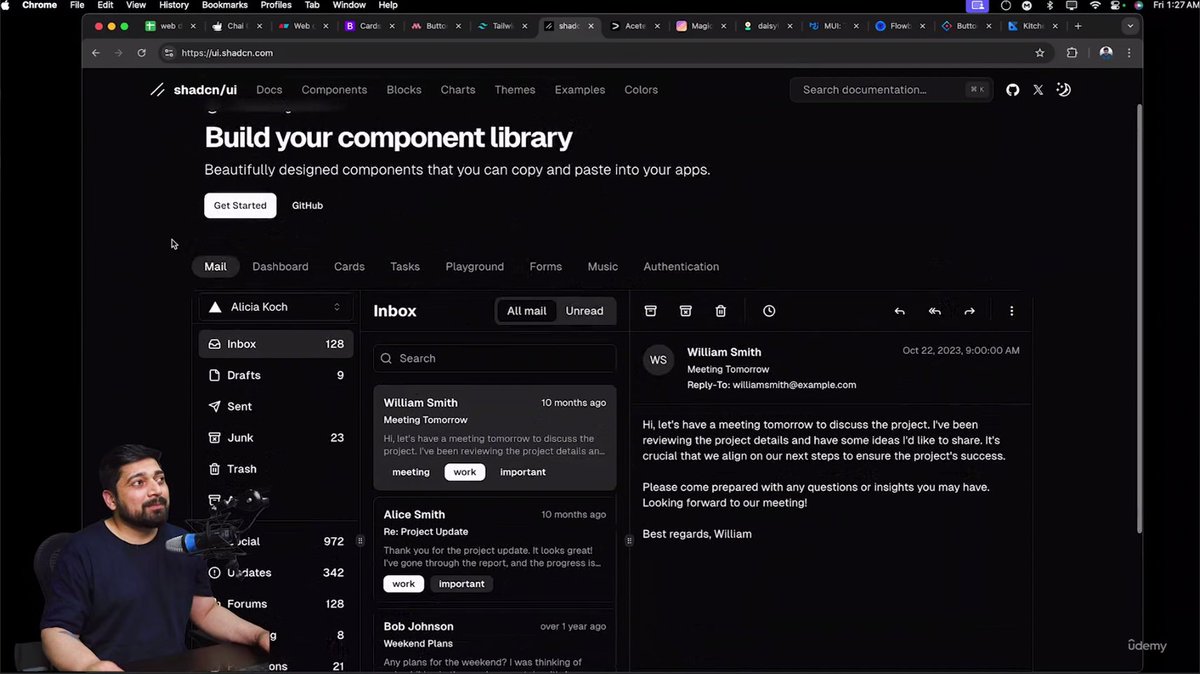Click the 'work' tag on William Smith's email
1200x674 pixels.
465,472
